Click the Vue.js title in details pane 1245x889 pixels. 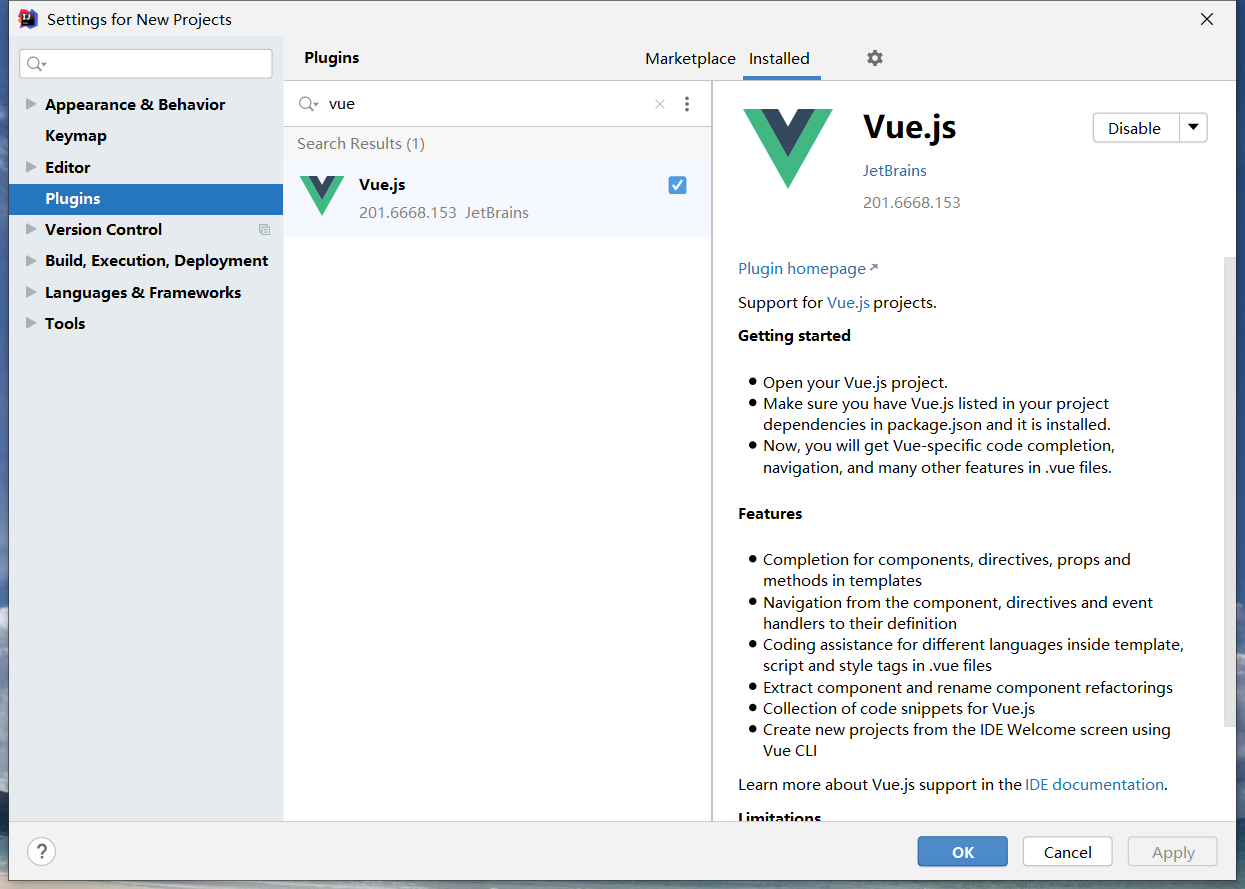click(910, 127)
